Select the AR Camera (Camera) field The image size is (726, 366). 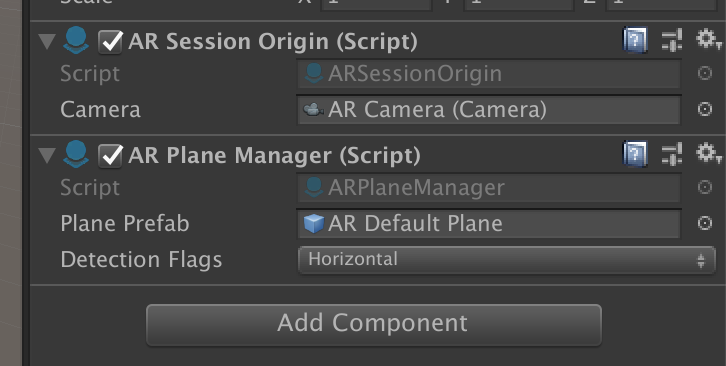[x=489, y=110]
